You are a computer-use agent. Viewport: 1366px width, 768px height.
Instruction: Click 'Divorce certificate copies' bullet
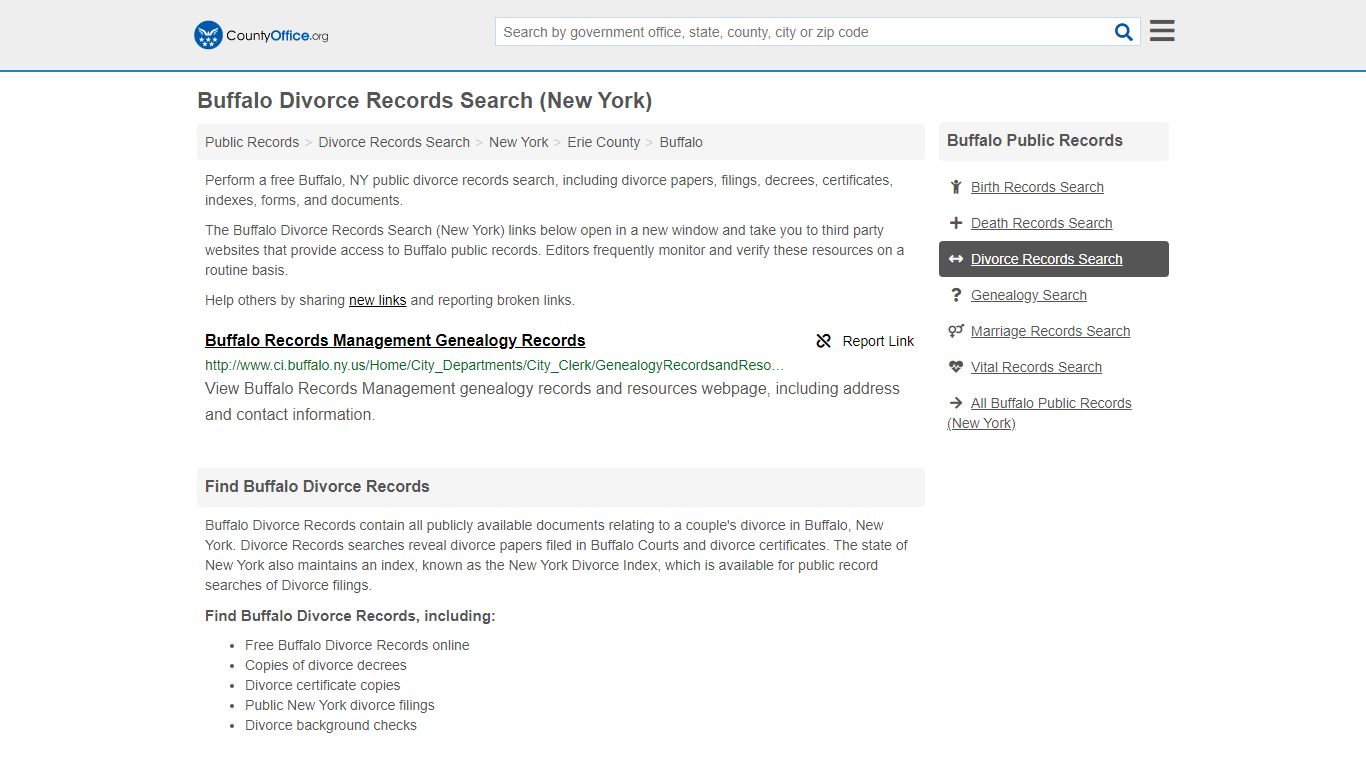pos(323,685)
